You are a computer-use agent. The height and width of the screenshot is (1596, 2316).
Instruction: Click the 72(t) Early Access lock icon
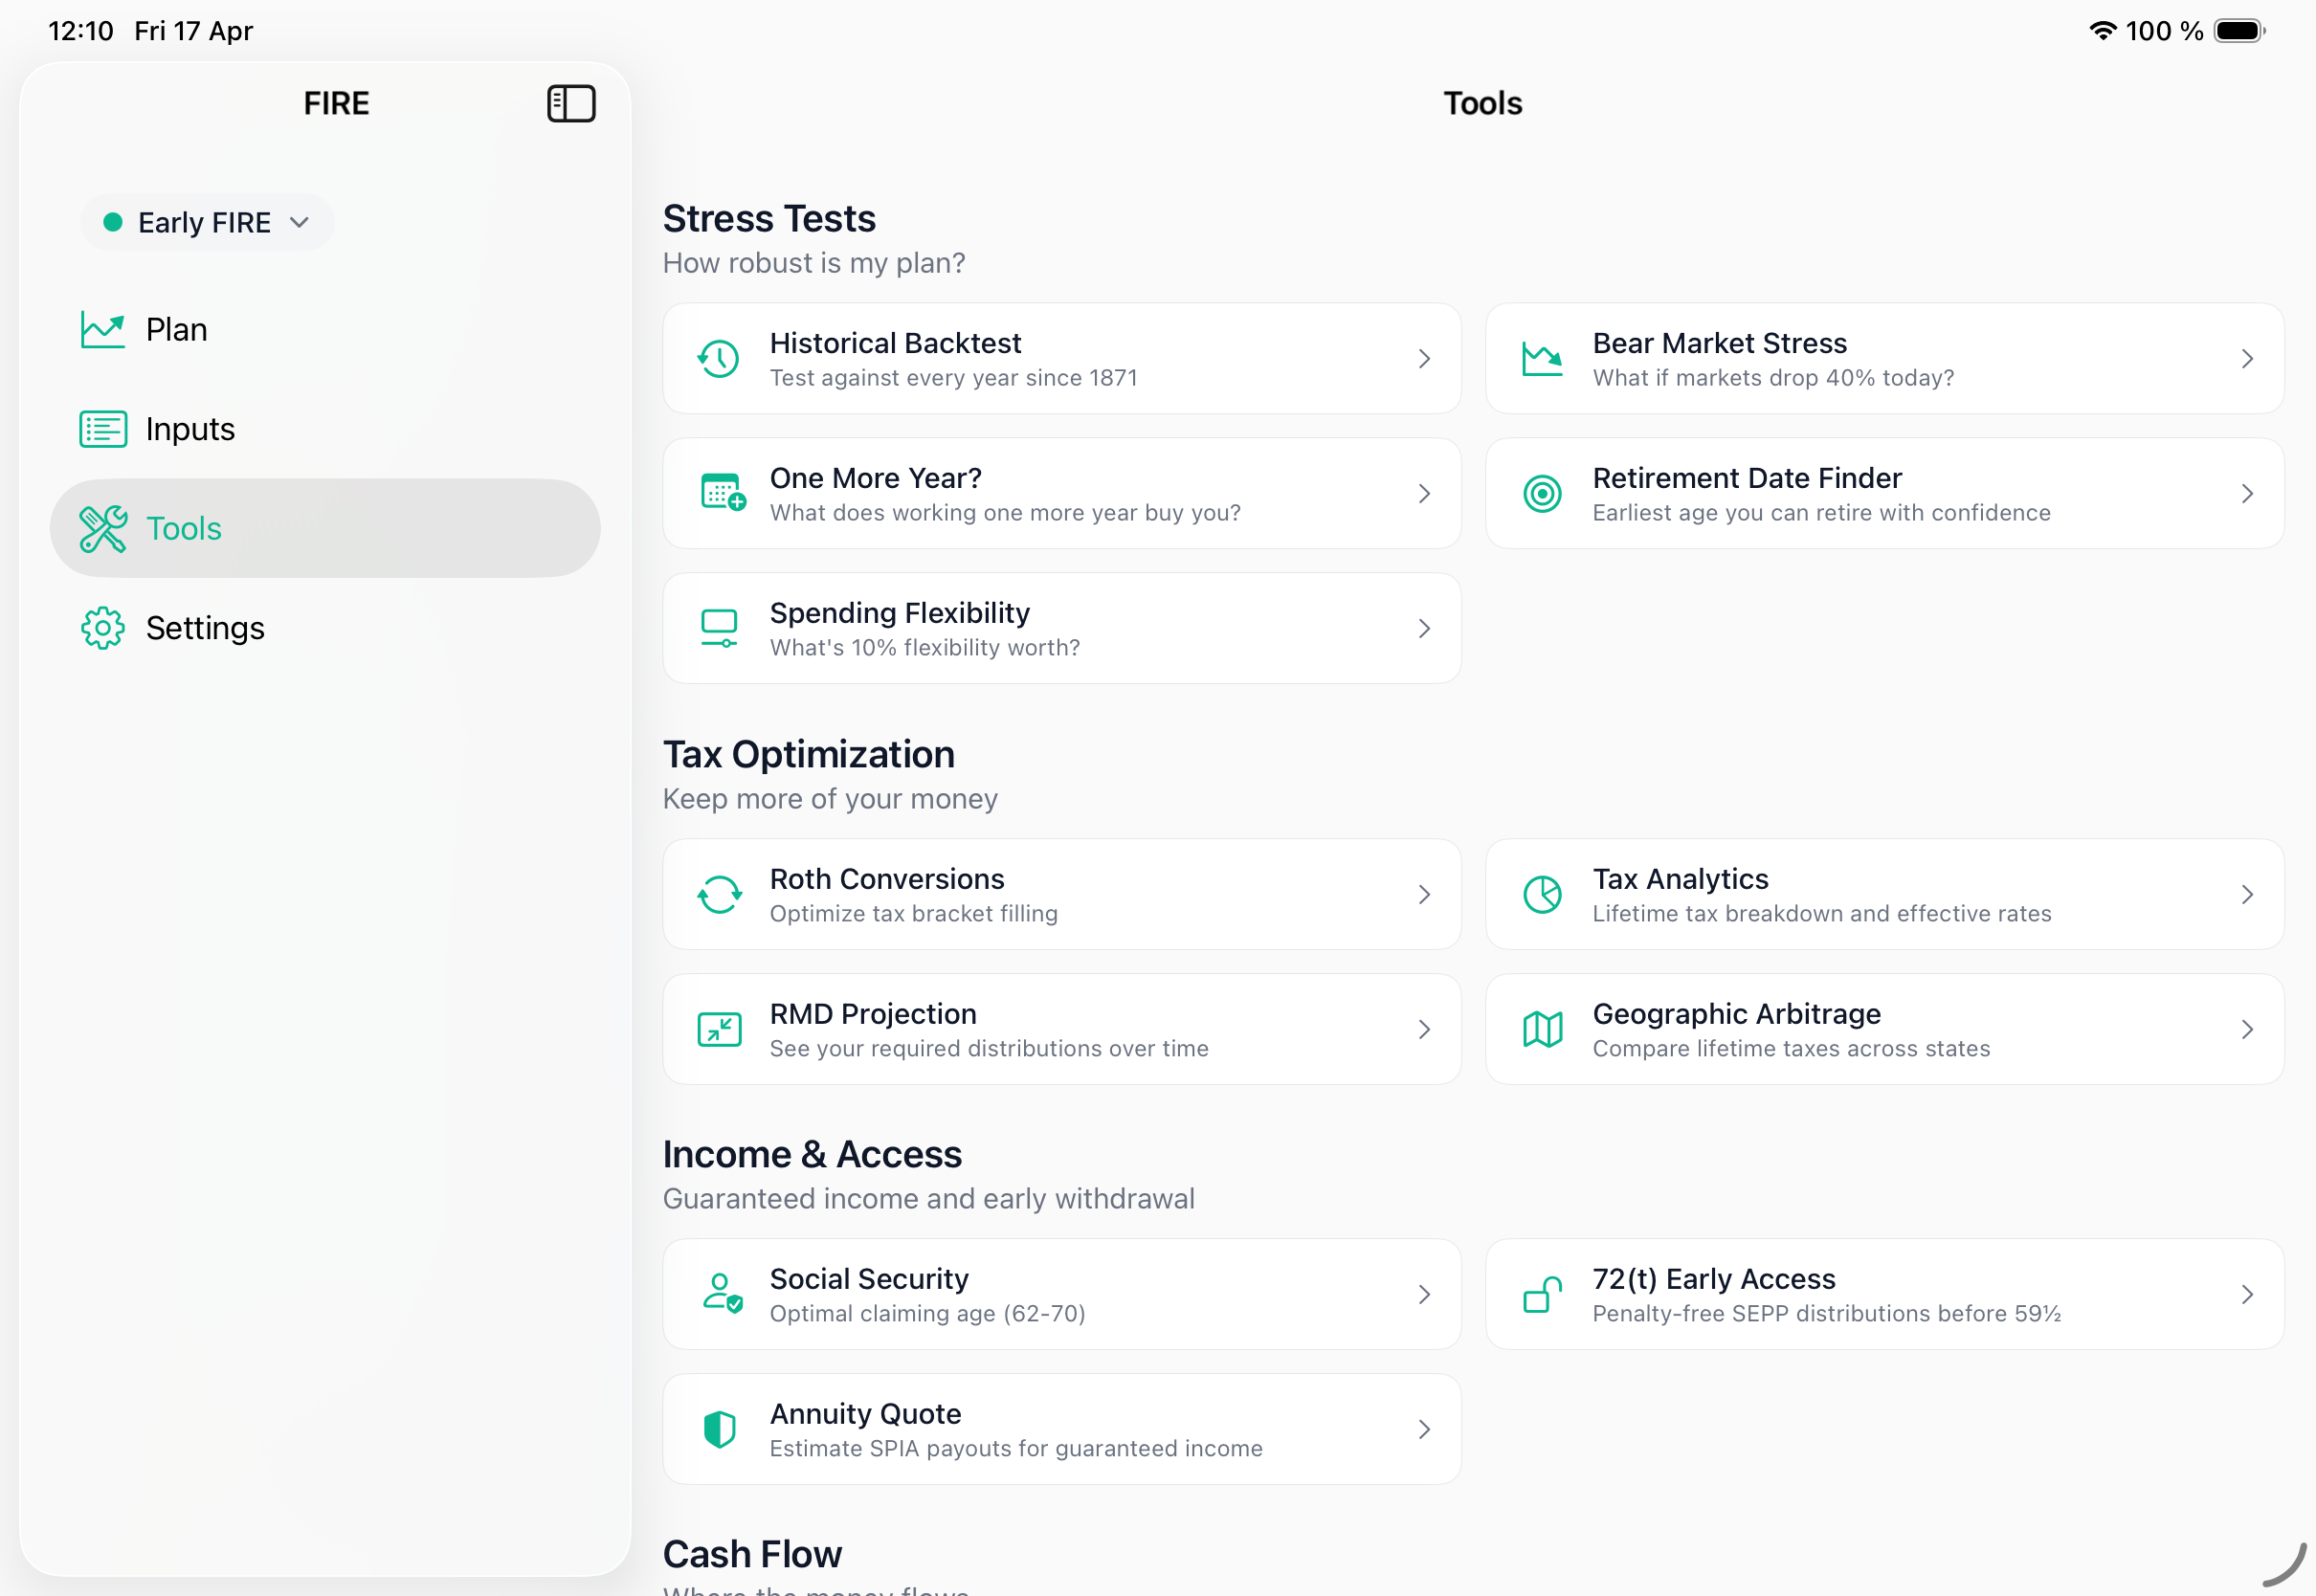tap(1542, 1294)
